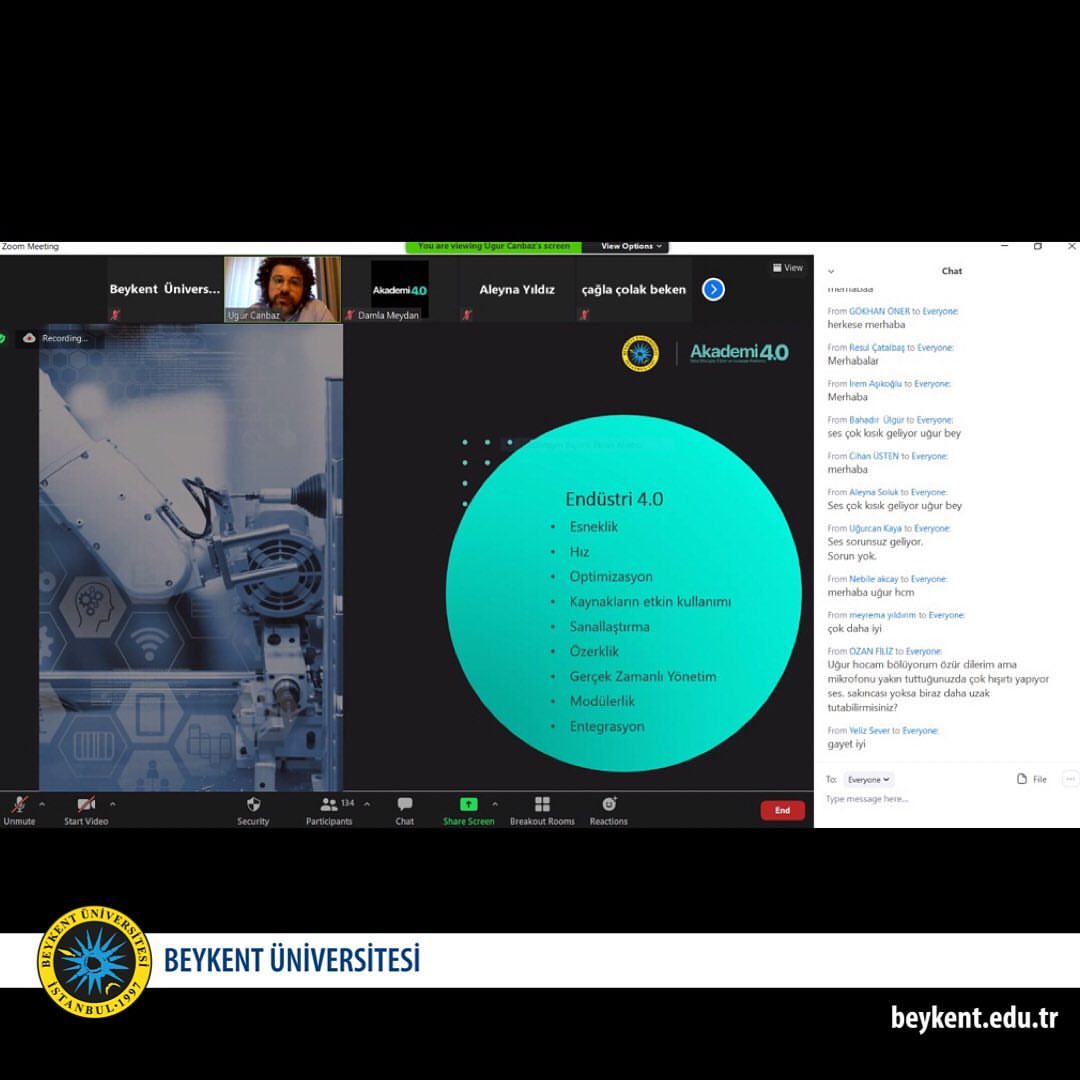Screen dimensions: 1080x1080
Task: Select the Aleyna Yıldız participant tile
Action: coord(517,289)
